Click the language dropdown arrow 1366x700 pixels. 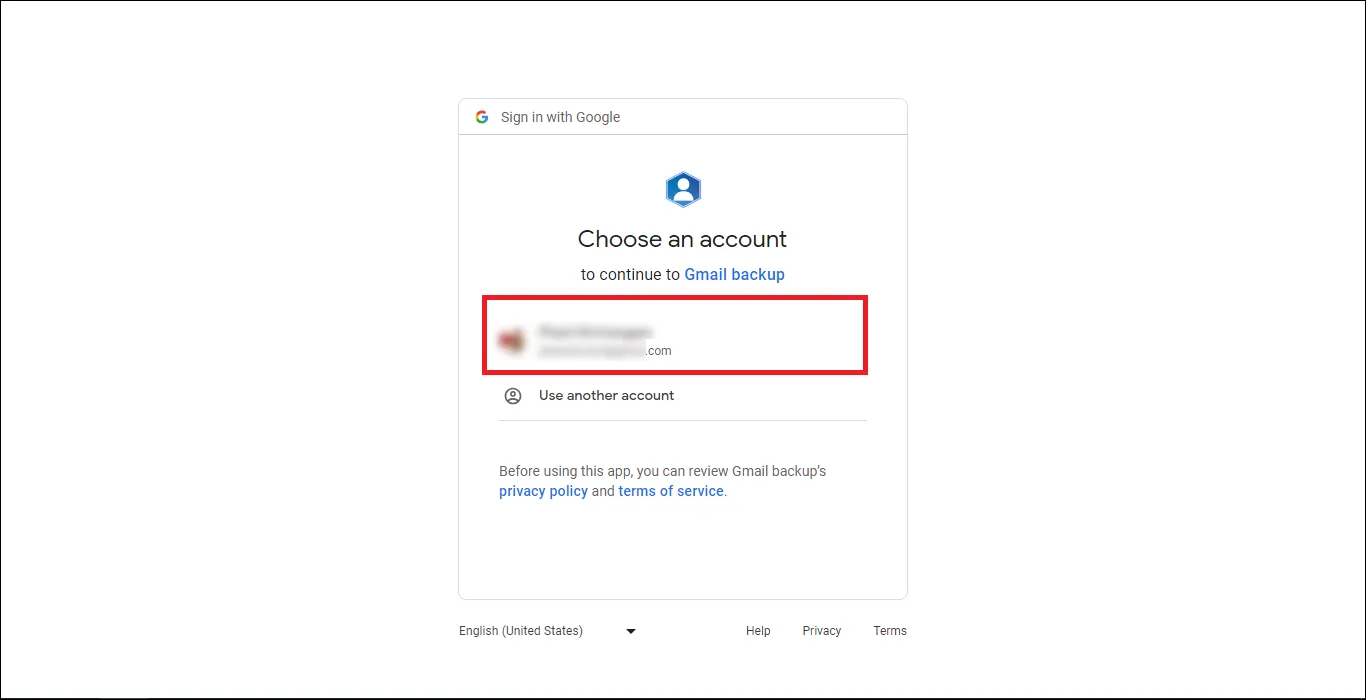[x=631, y=631]
